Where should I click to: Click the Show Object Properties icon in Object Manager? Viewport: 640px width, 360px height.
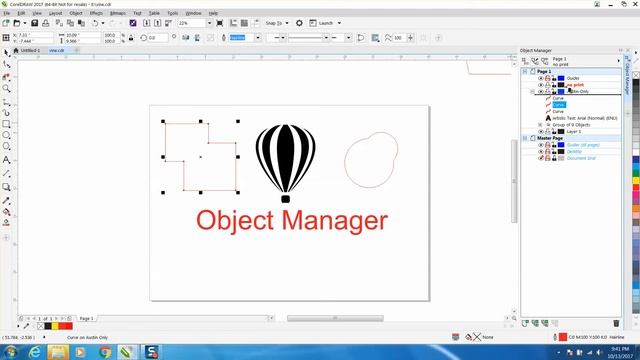(525, 61)
